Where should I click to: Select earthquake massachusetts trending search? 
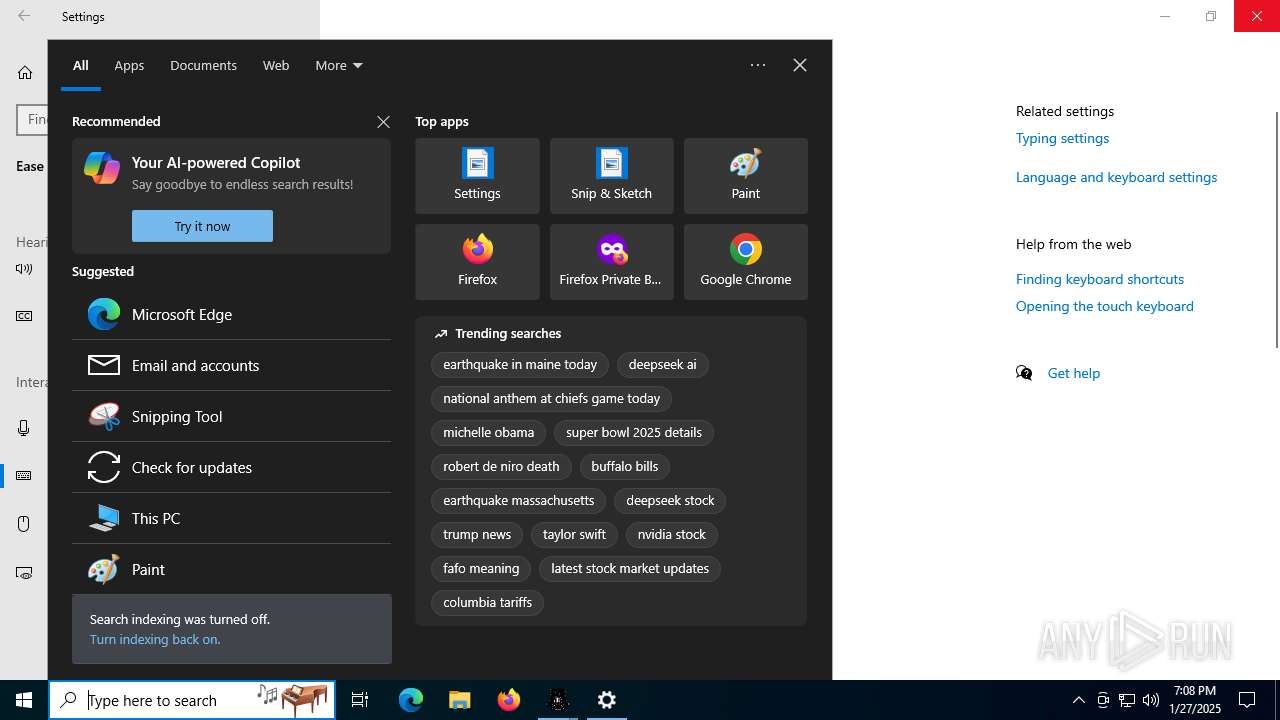[519, 501]
